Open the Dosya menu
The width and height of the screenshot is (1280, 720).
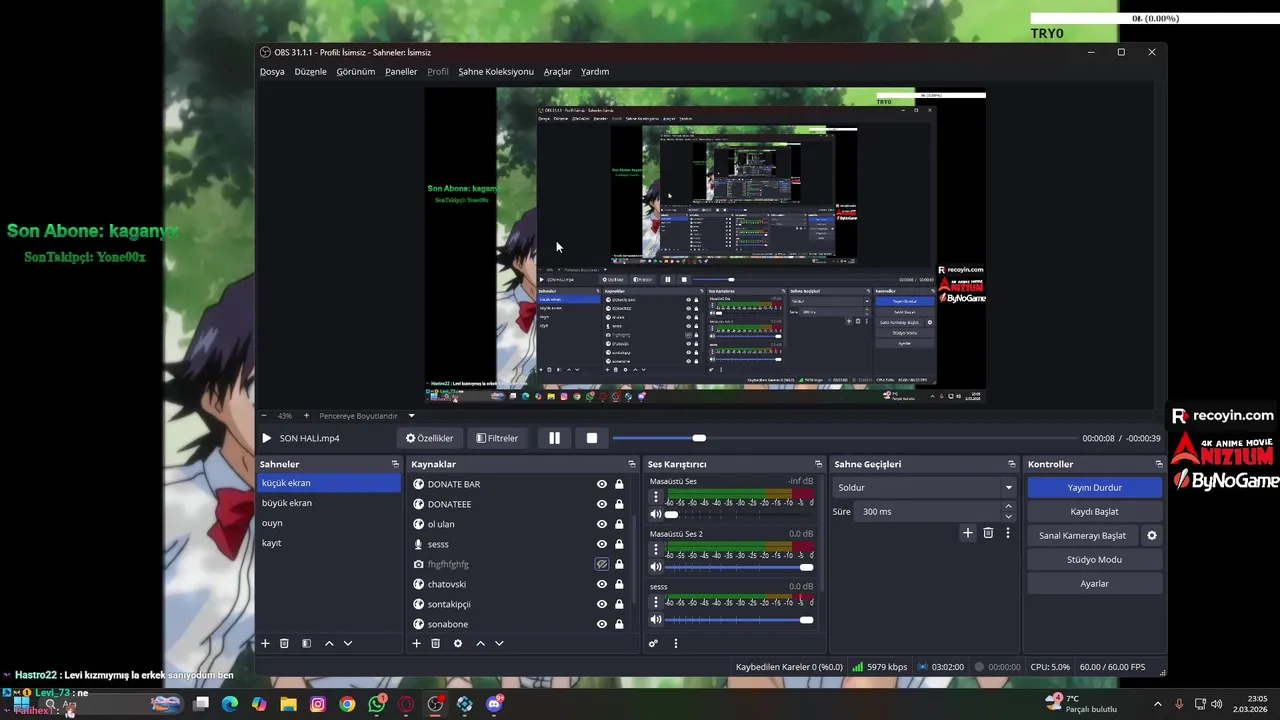tap(272, 72)
